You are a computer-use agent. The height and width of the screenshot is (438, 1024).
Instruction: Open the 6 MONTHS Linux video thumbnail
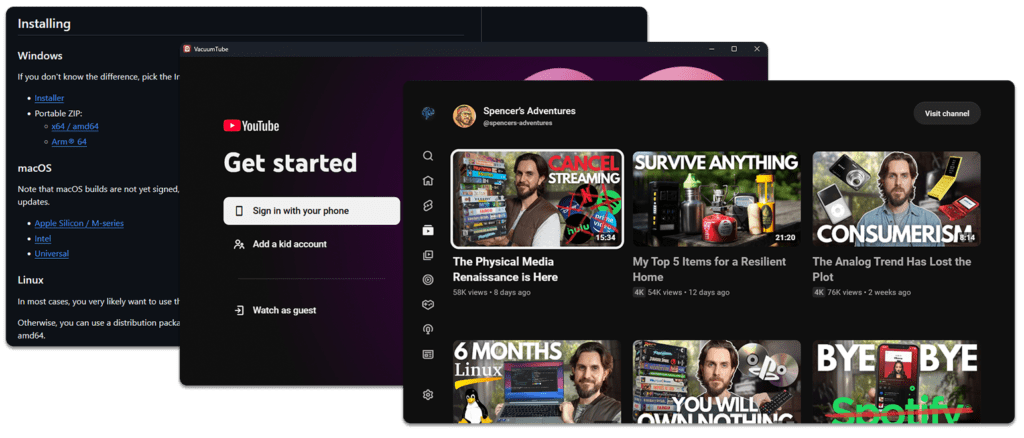coord(537,381)
